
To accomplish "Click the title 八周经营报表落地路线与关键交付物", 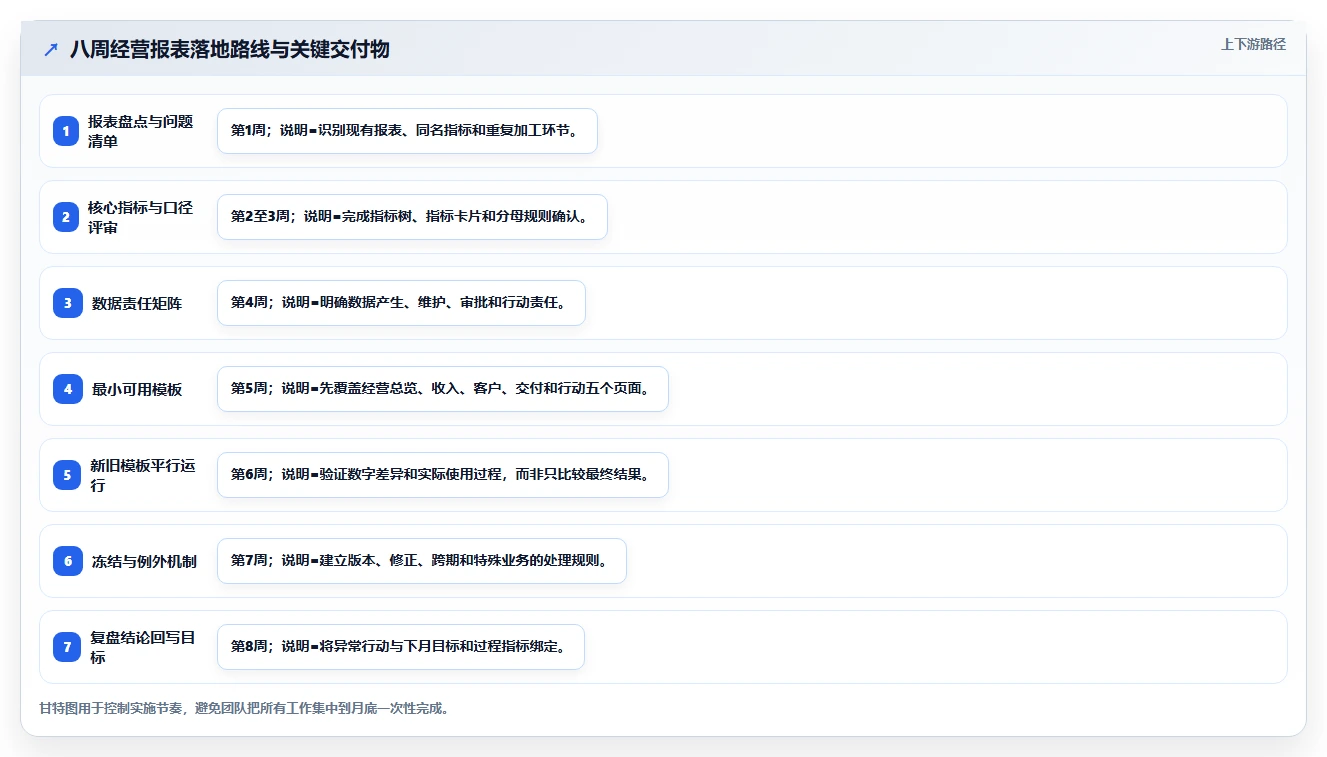I will pos(230,49).
